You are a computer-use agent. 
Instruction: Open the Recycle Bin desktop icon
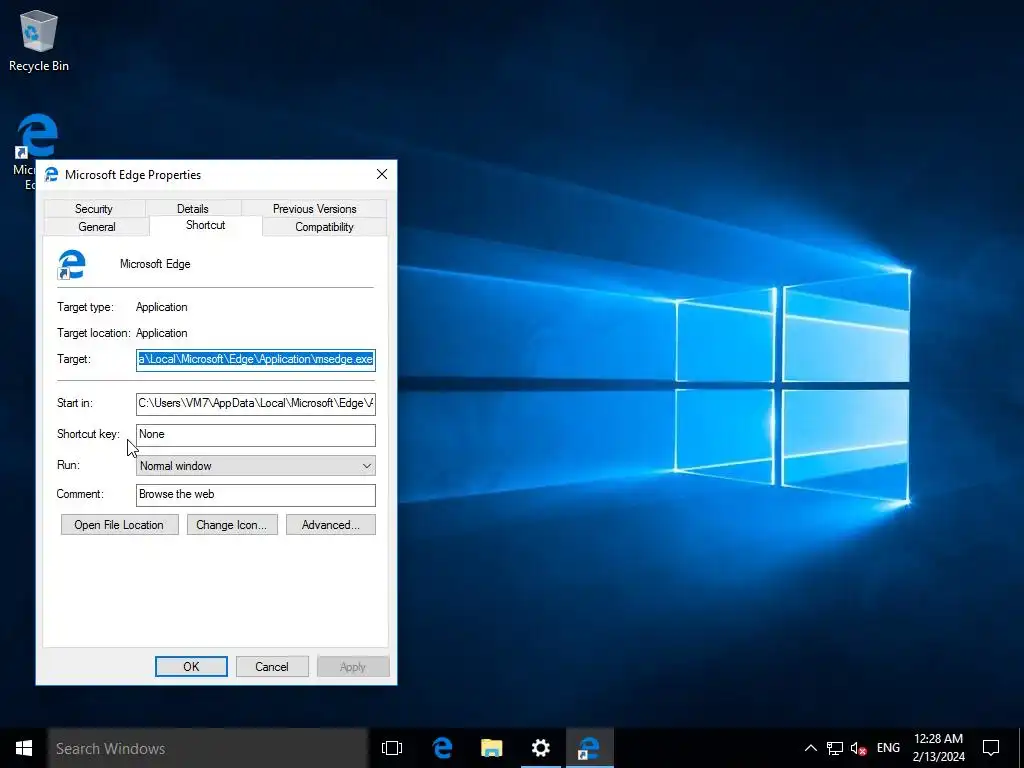39,40
